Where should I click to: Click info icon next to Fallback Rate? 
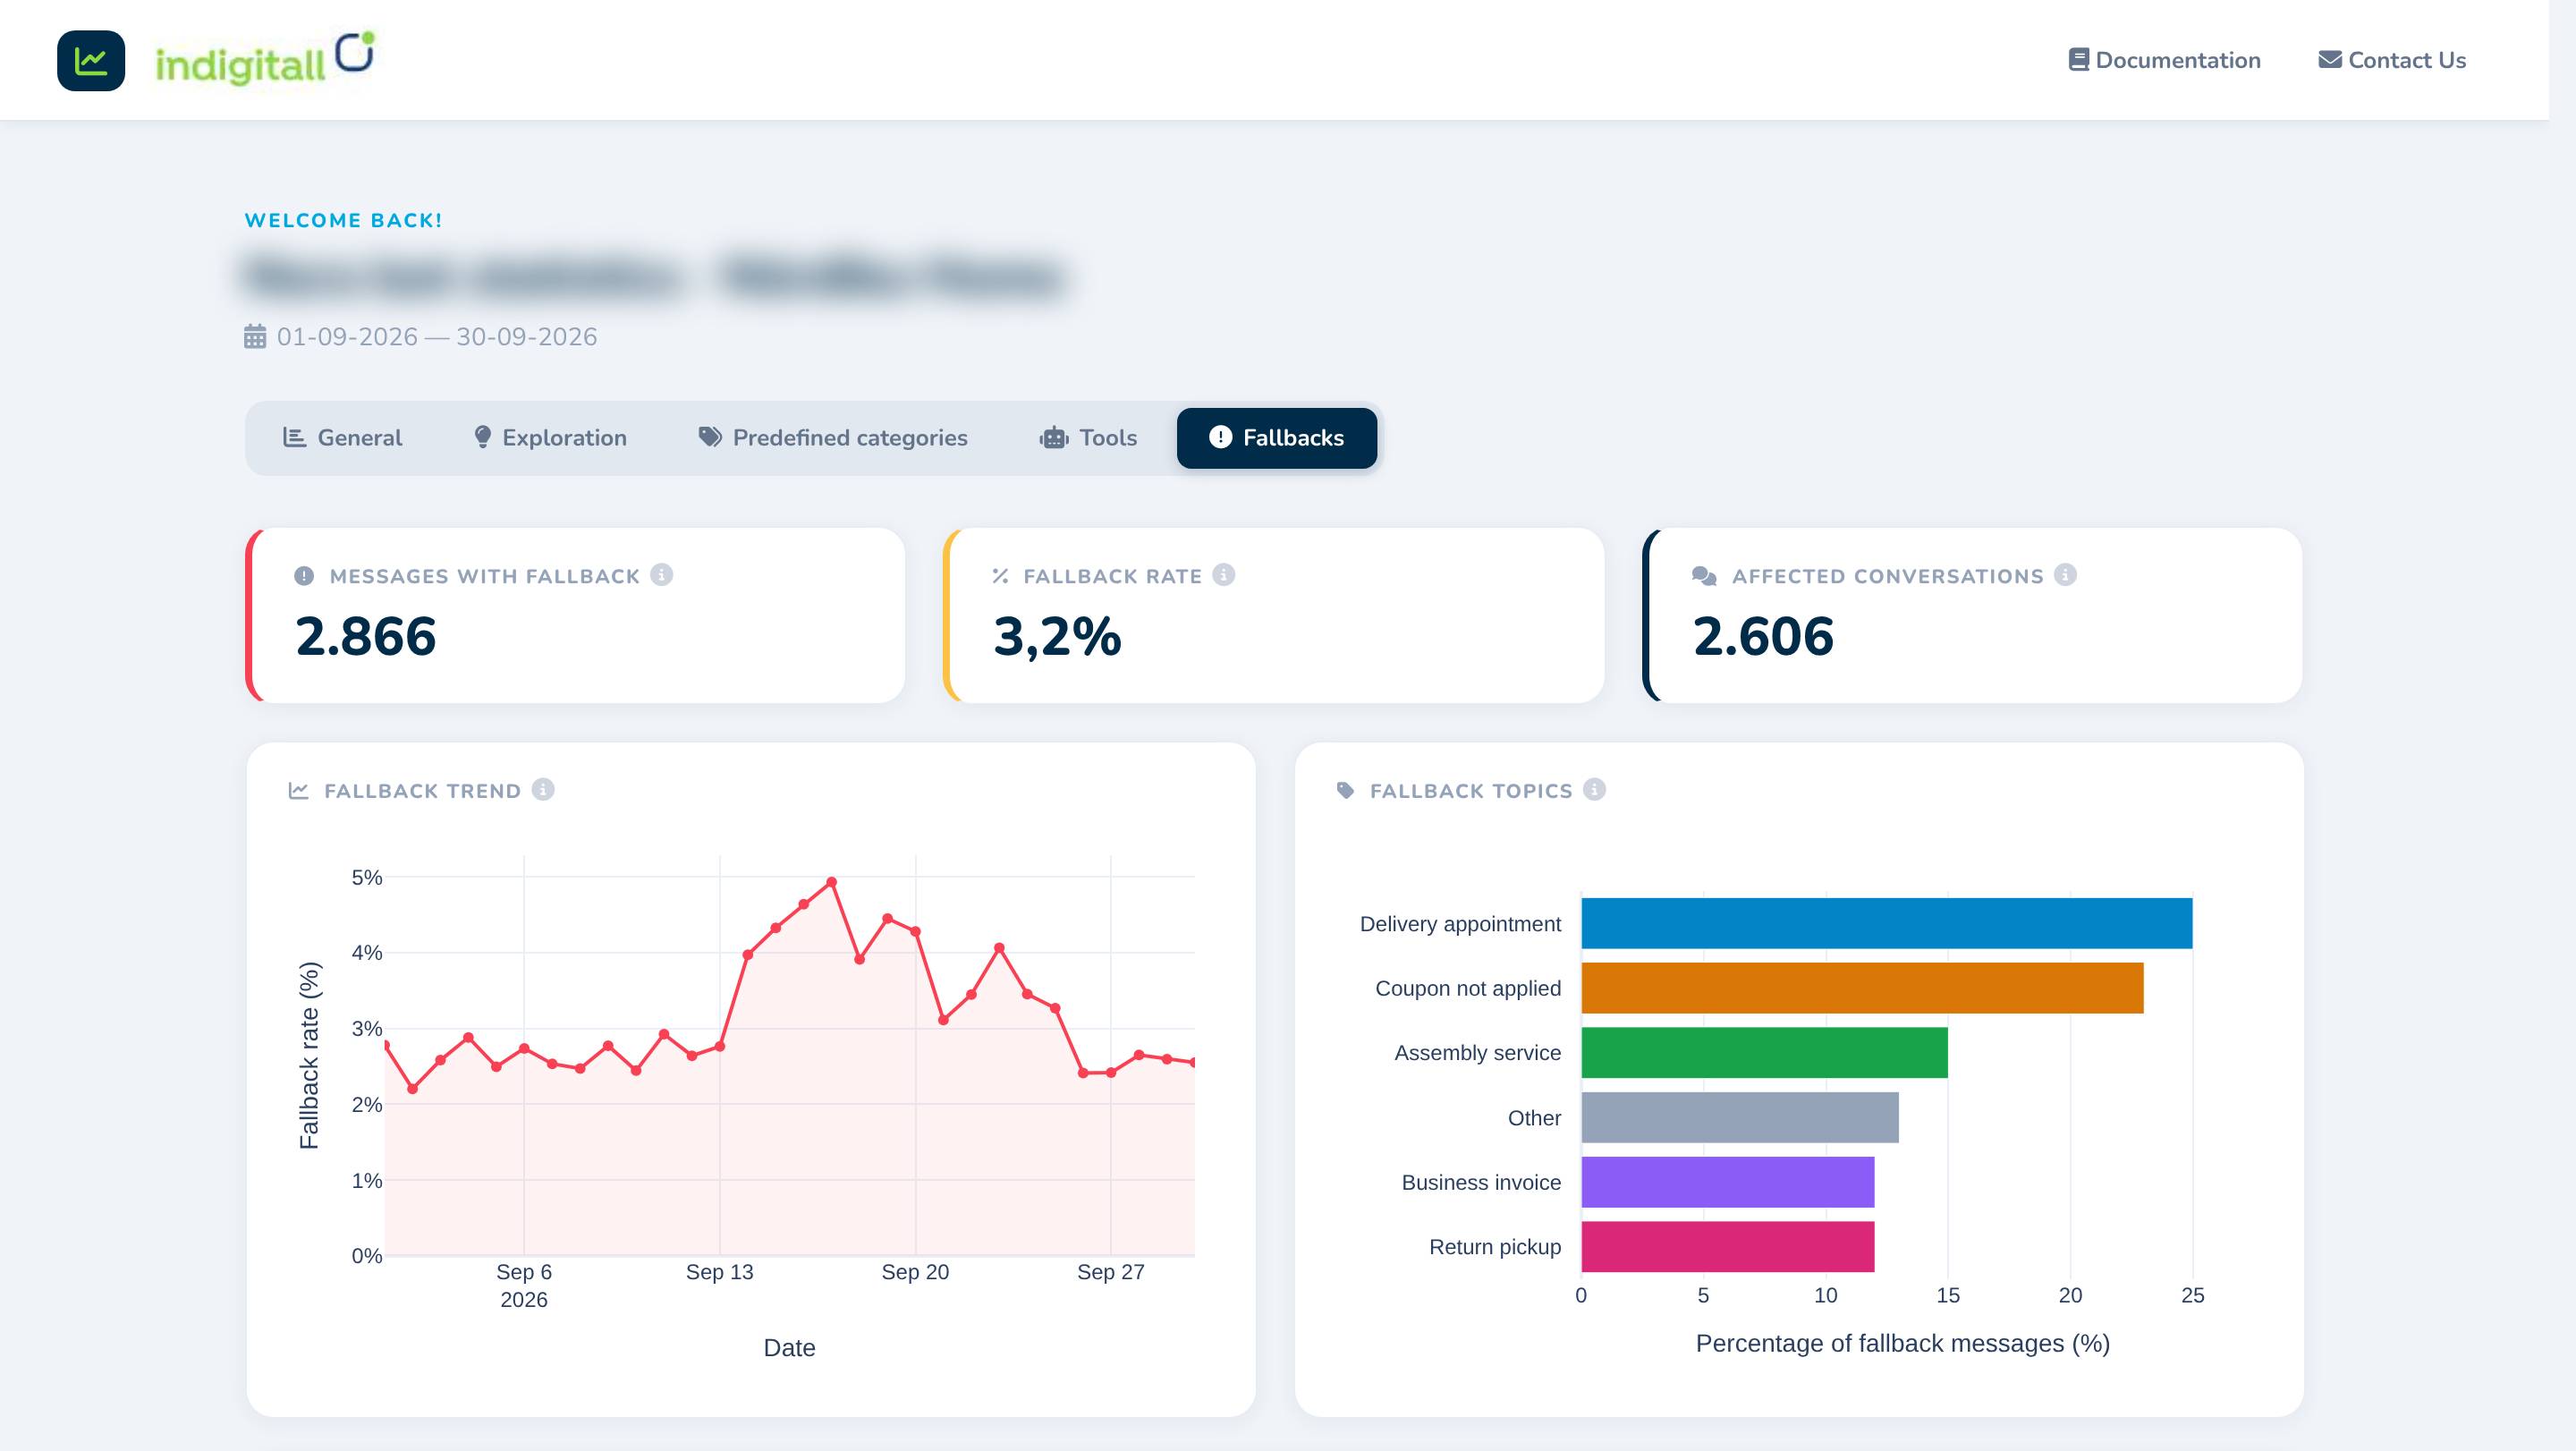(1224, 575)
